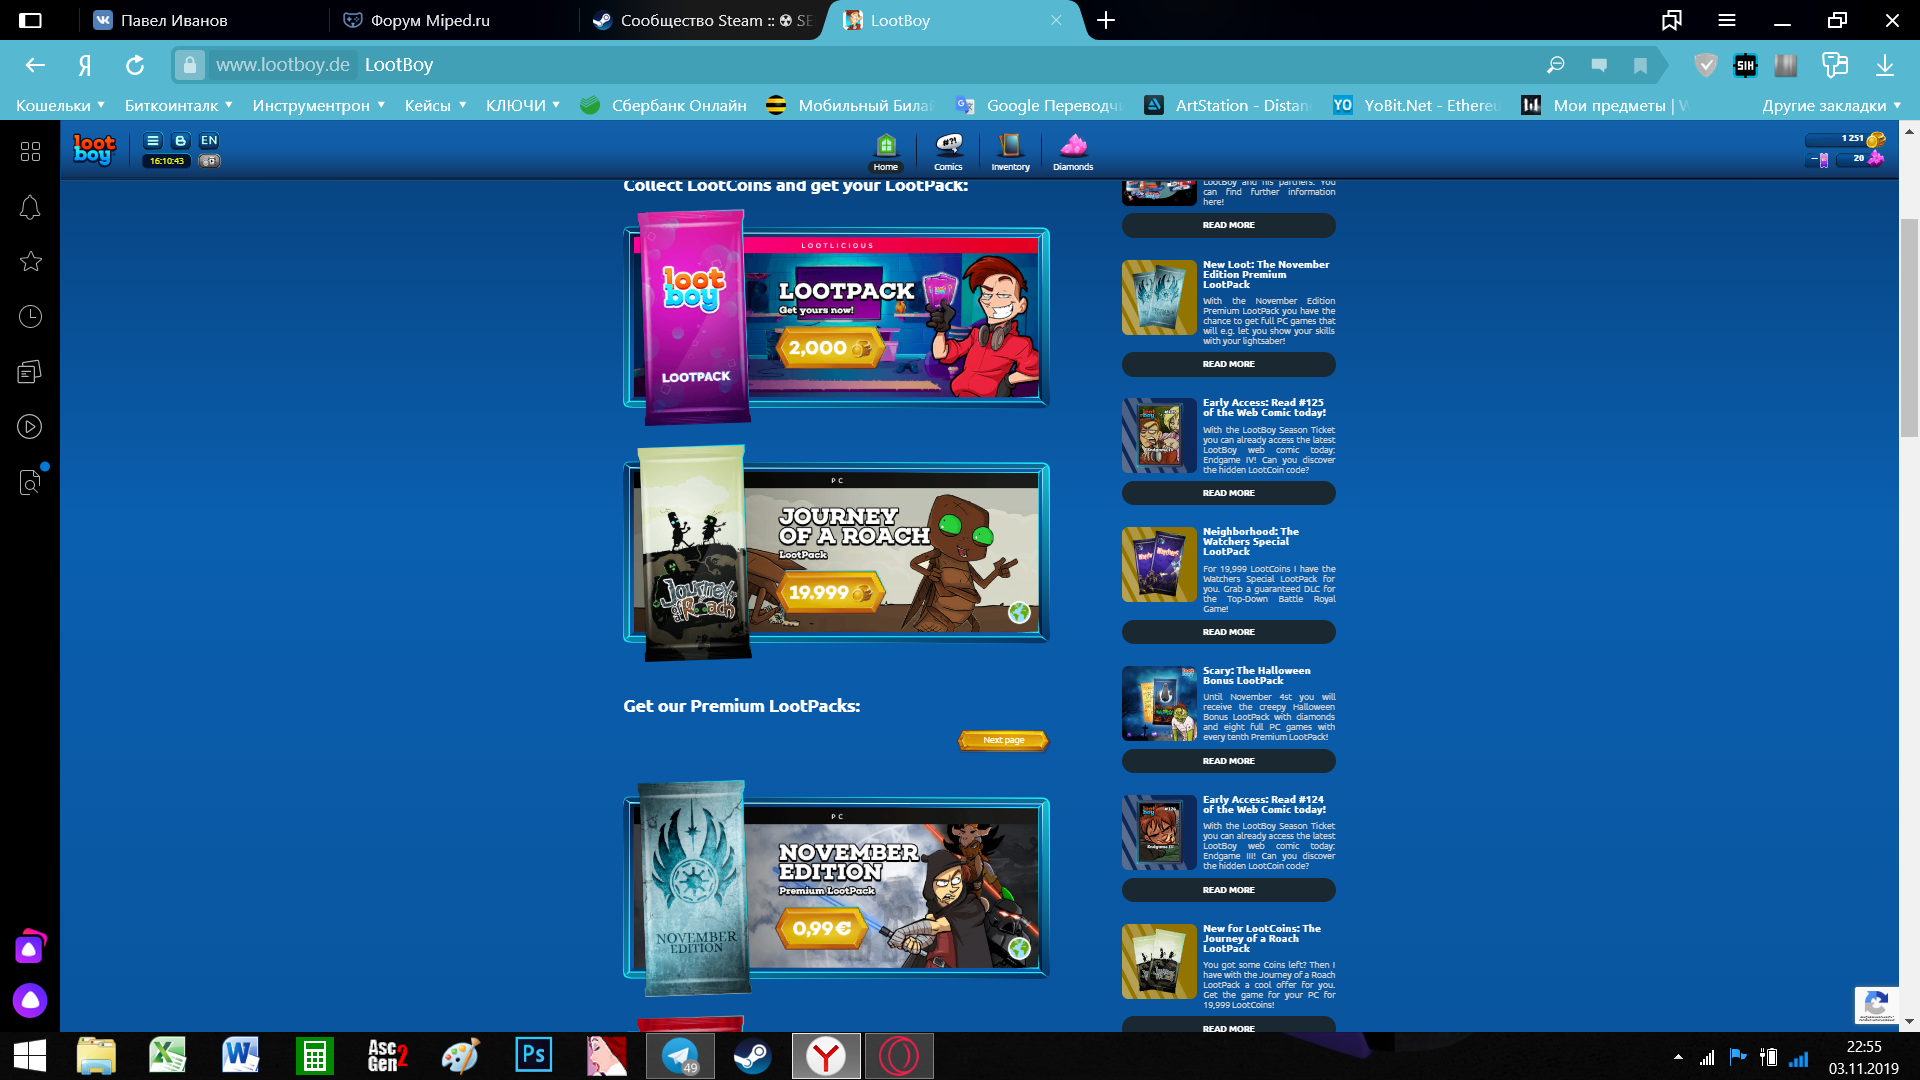The image size is (1920, 1080).
Task: Select the Journey of a Roach LootPack
Action: click(836, 552)
